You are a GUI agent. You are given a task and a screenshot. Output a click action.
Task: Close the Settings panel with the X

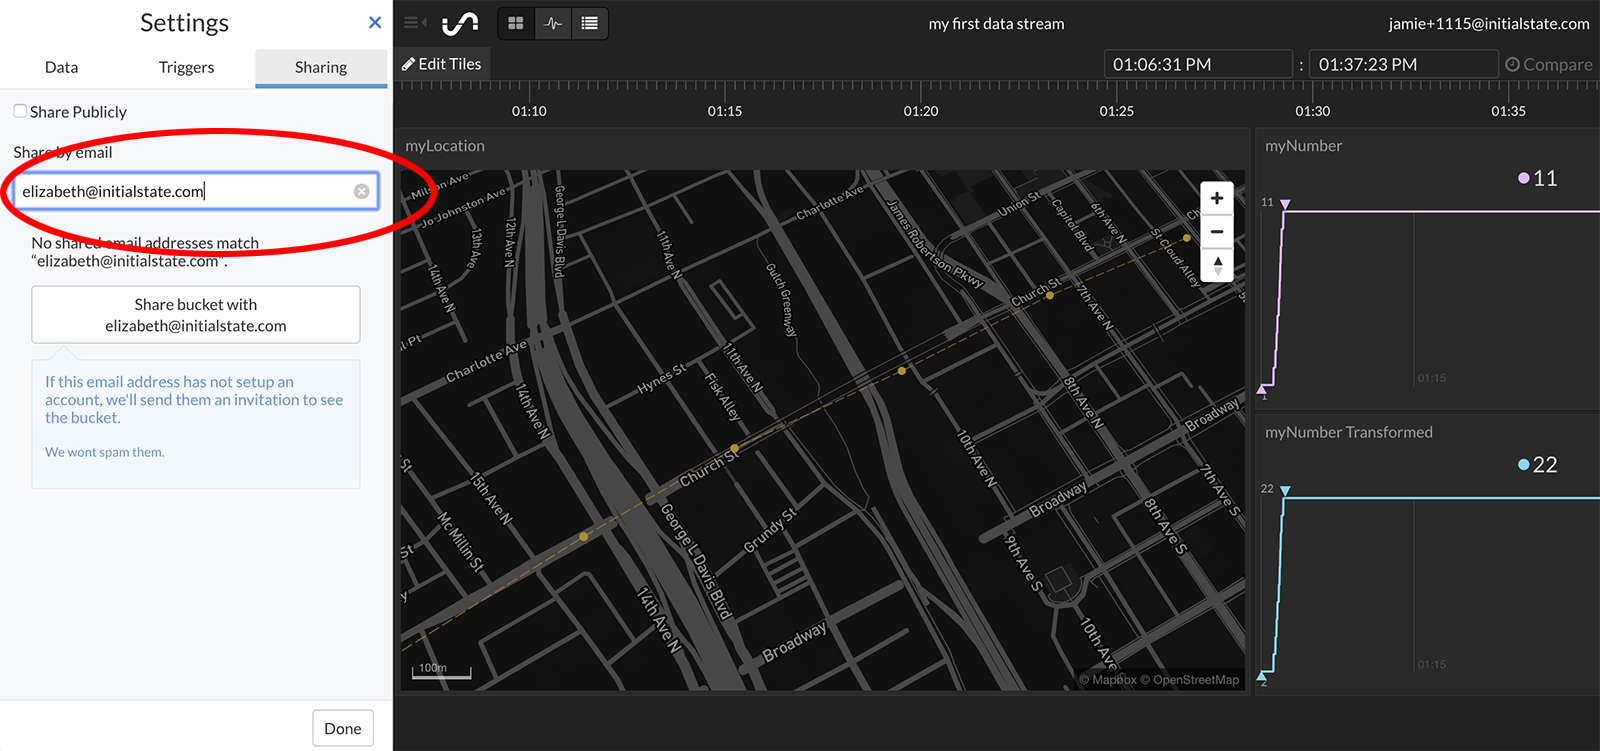coord(375,22)
